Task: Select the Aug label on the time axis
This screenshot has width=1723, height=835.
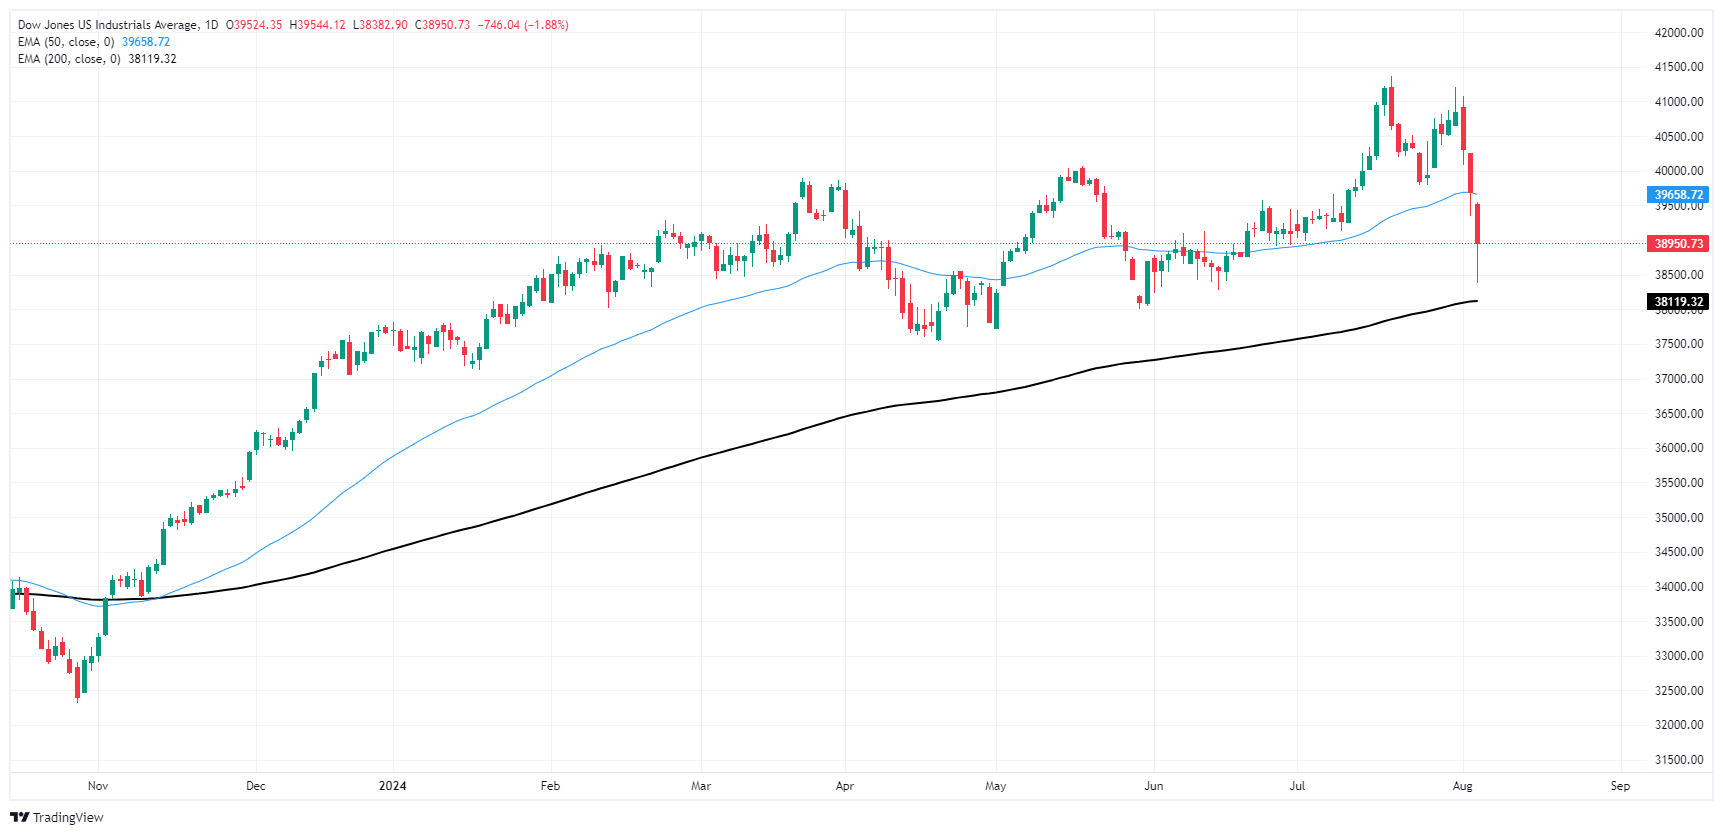Action: click(1462, 786)
